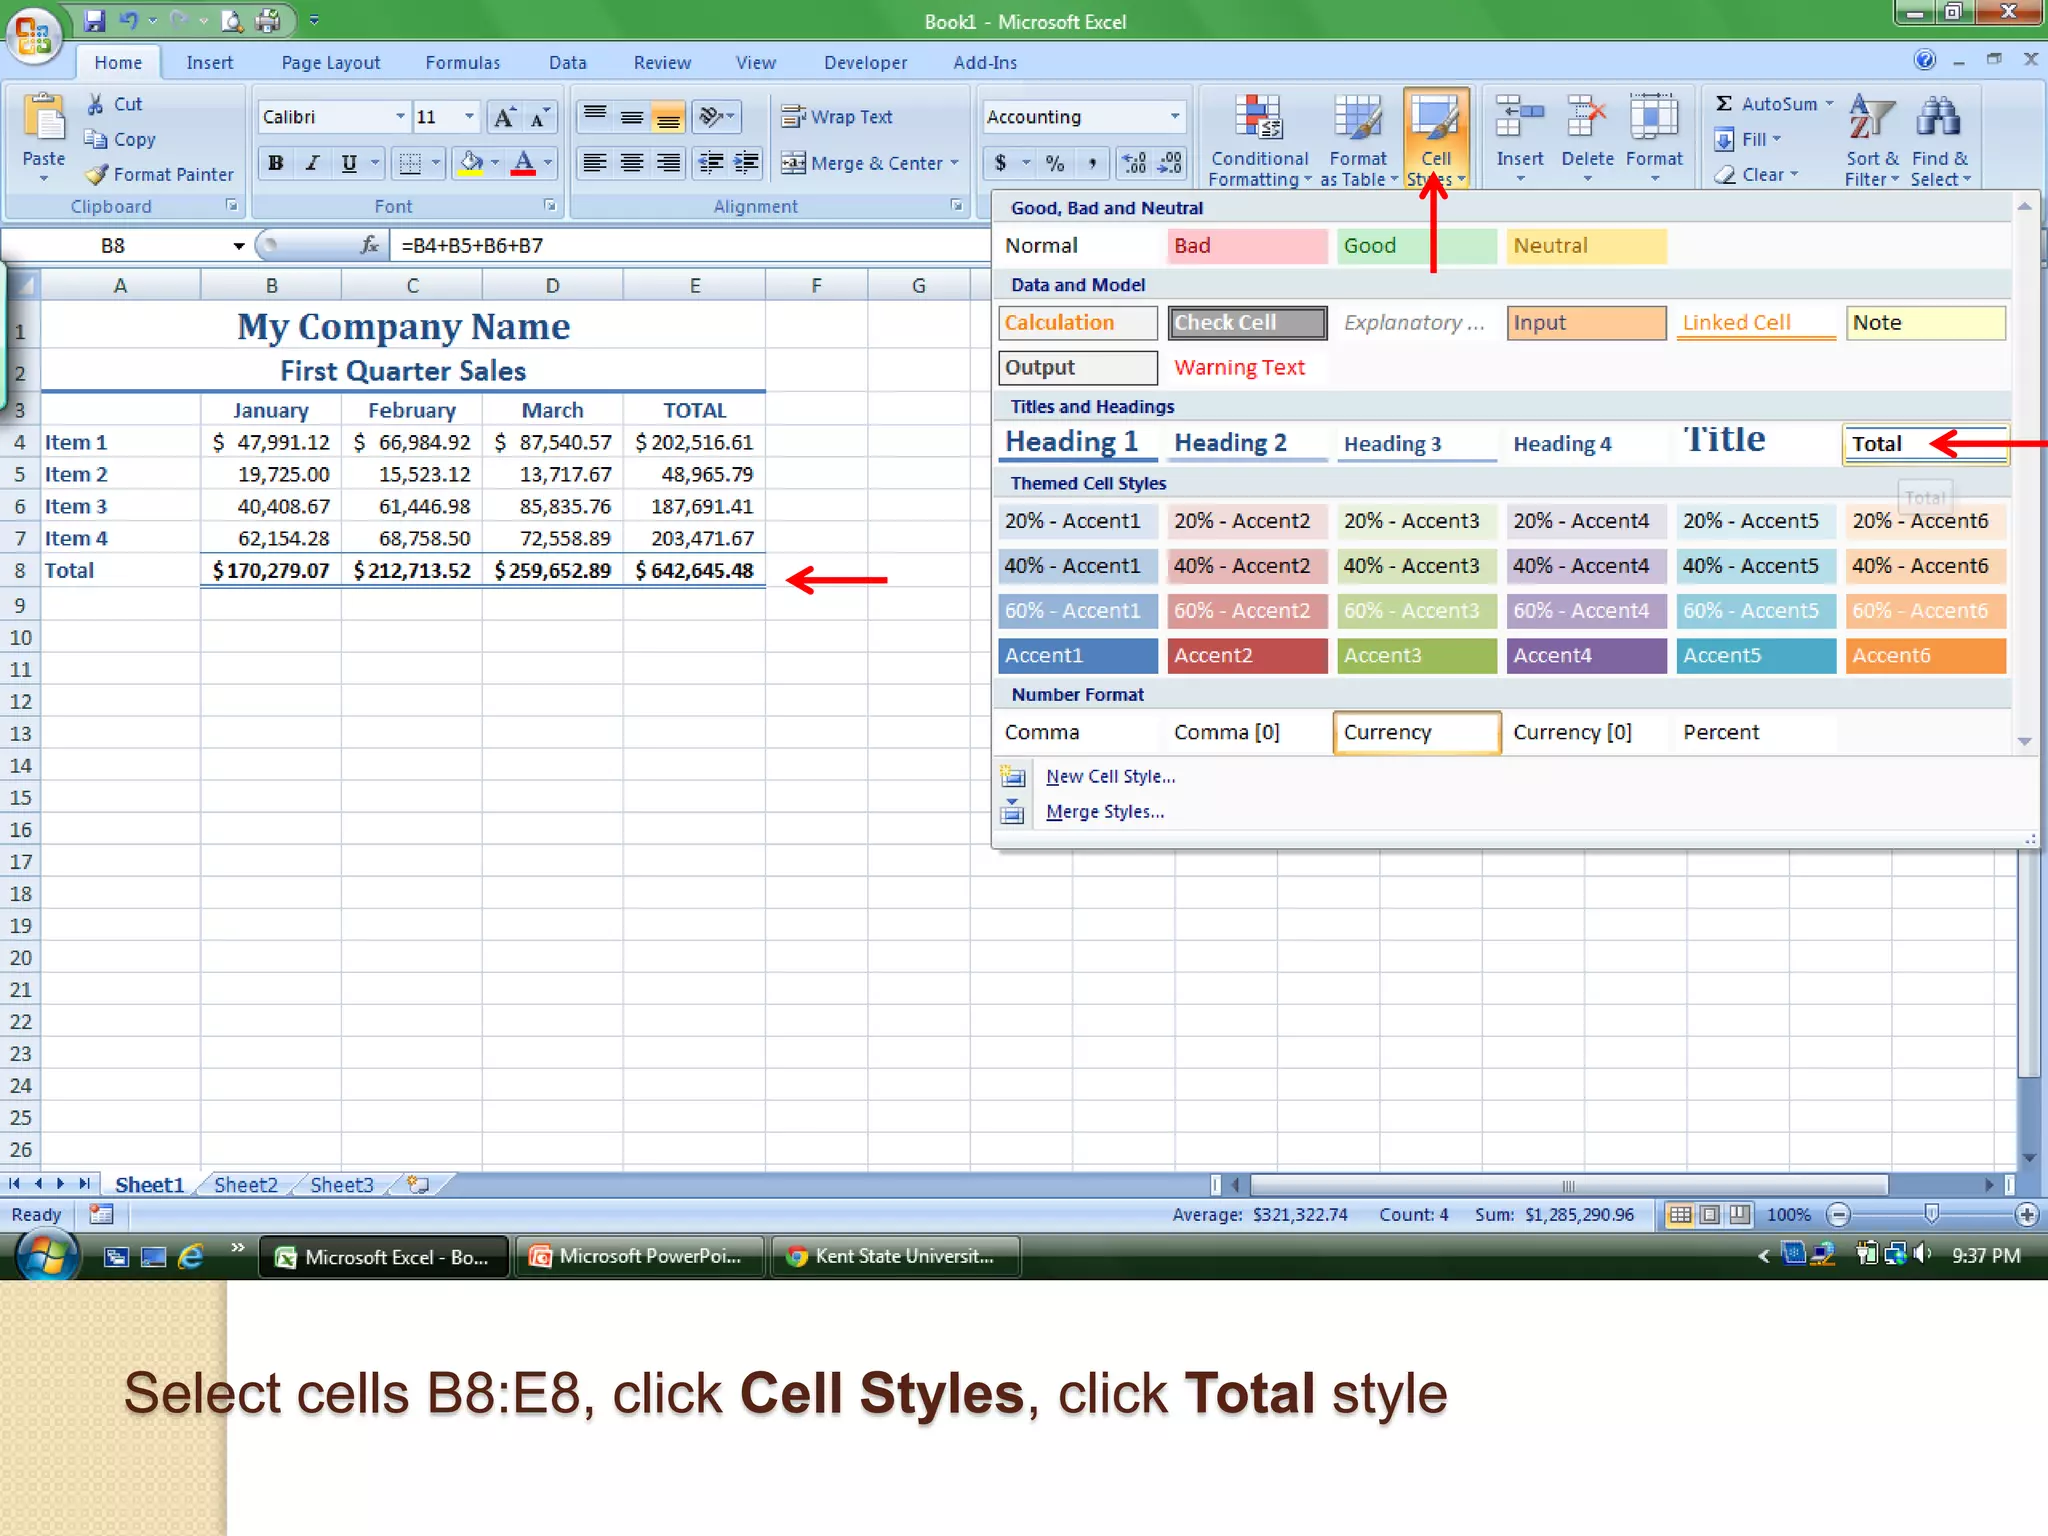2048x1536 pixels.
Task: Increase font size with Grow Font
Action: click(504, 117)
